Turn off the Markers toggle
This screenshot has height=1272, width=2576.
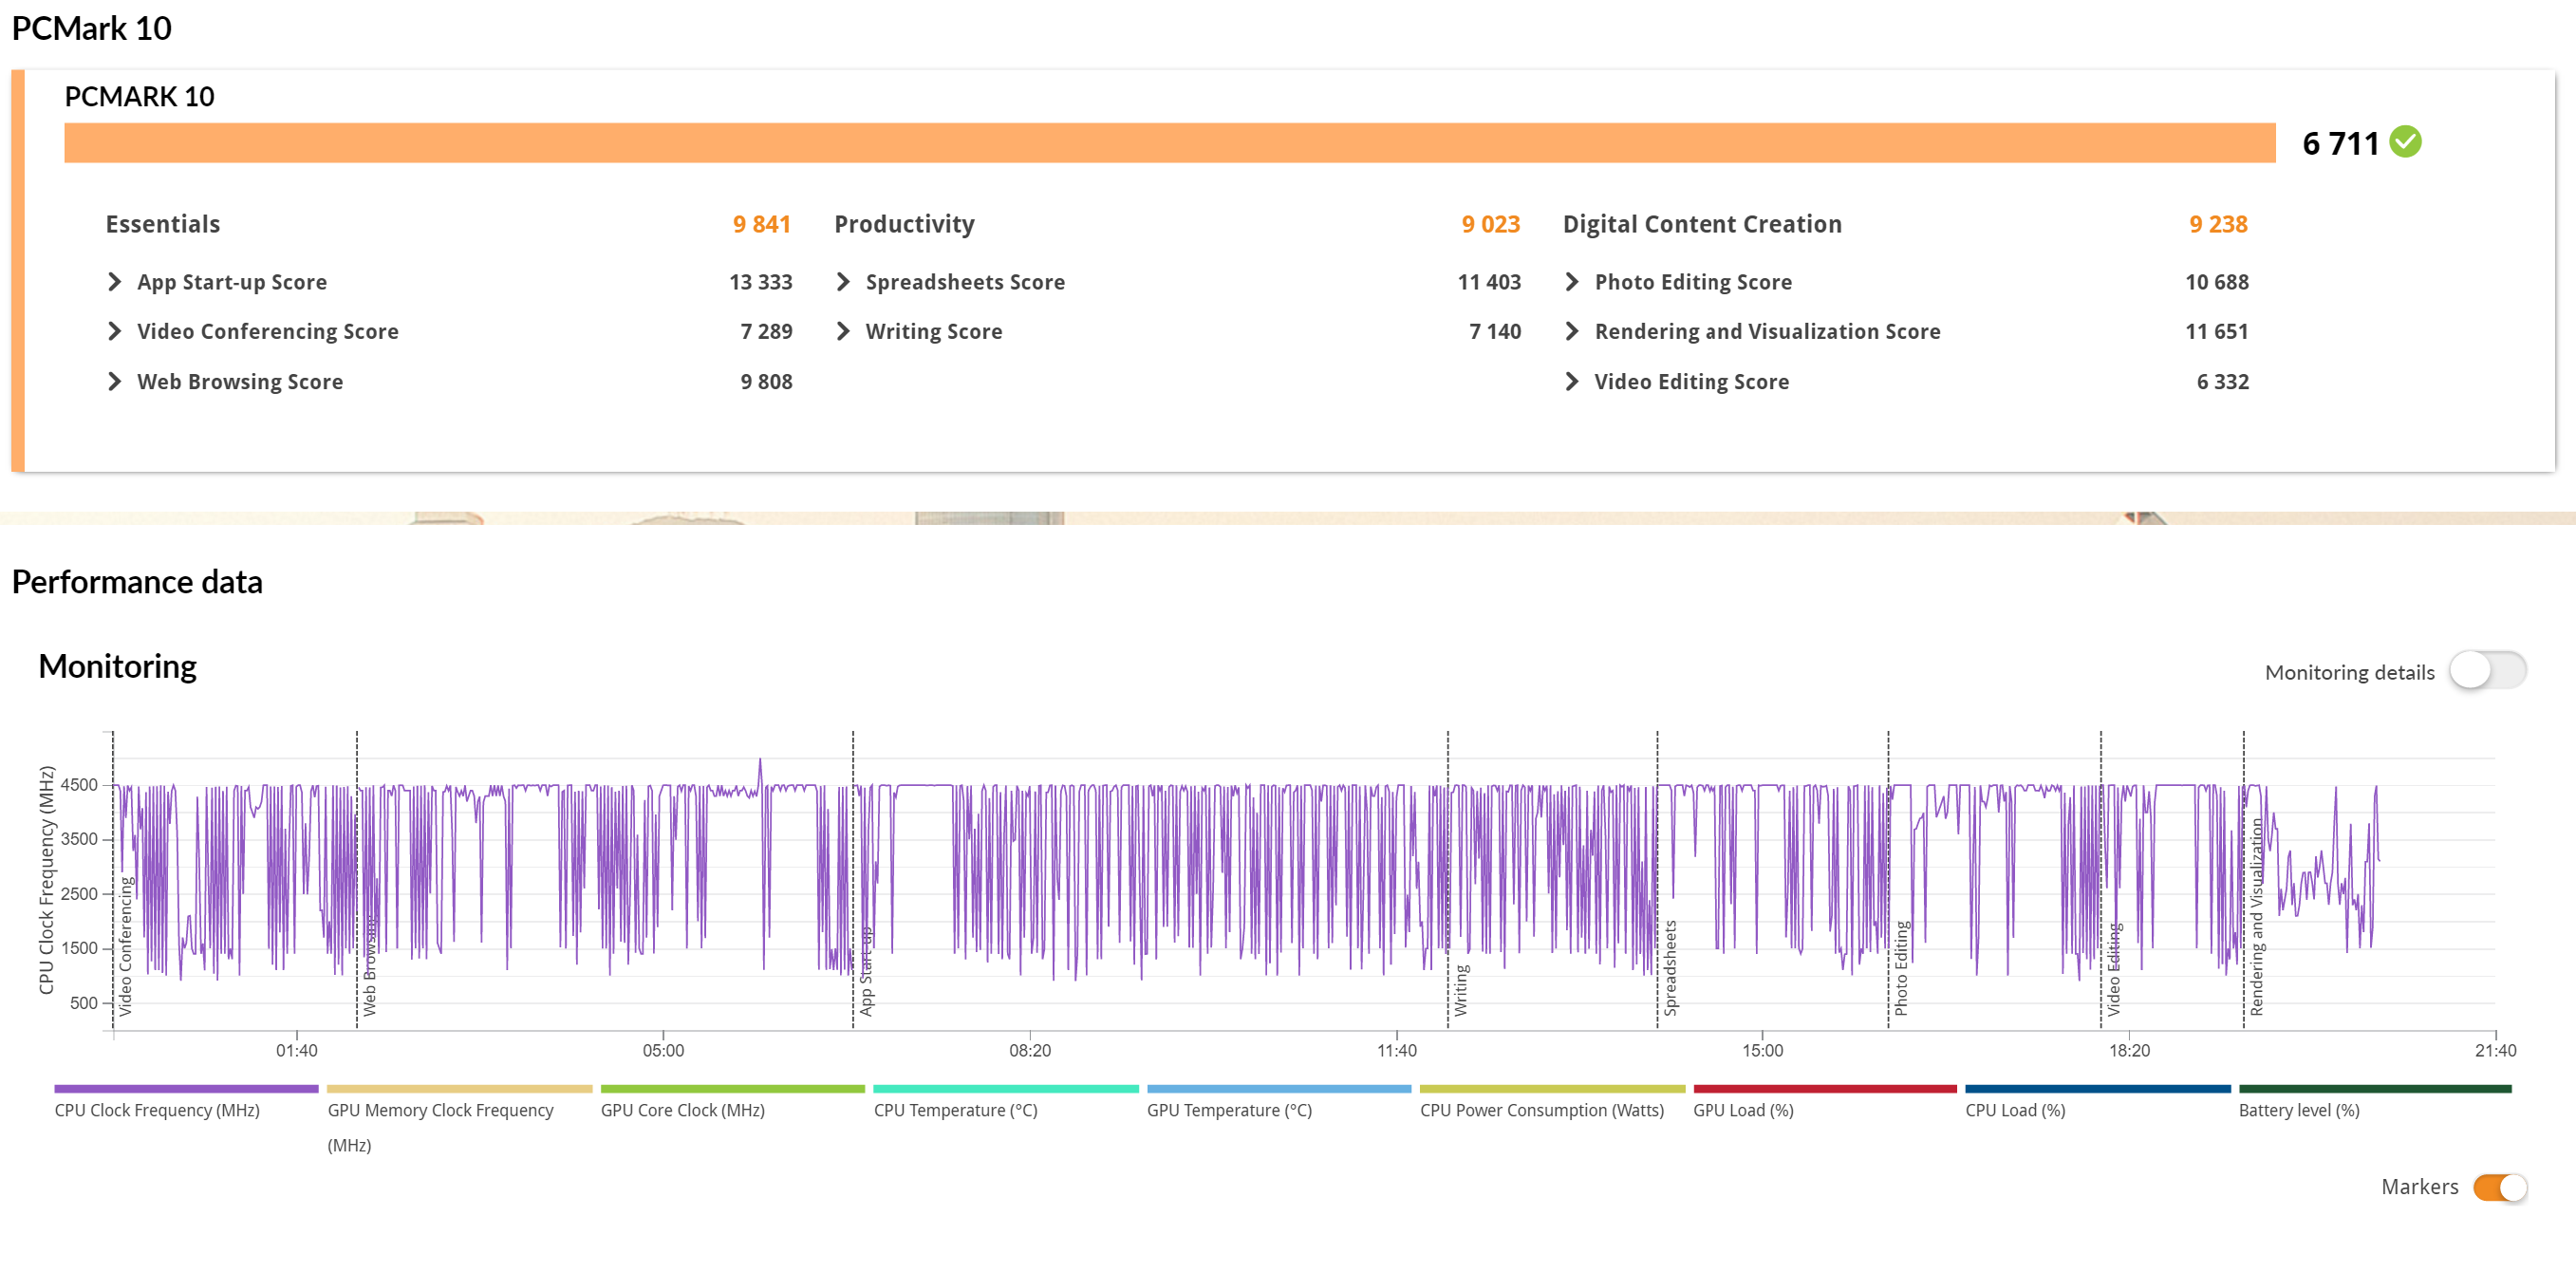(x=2499, y=1187)
